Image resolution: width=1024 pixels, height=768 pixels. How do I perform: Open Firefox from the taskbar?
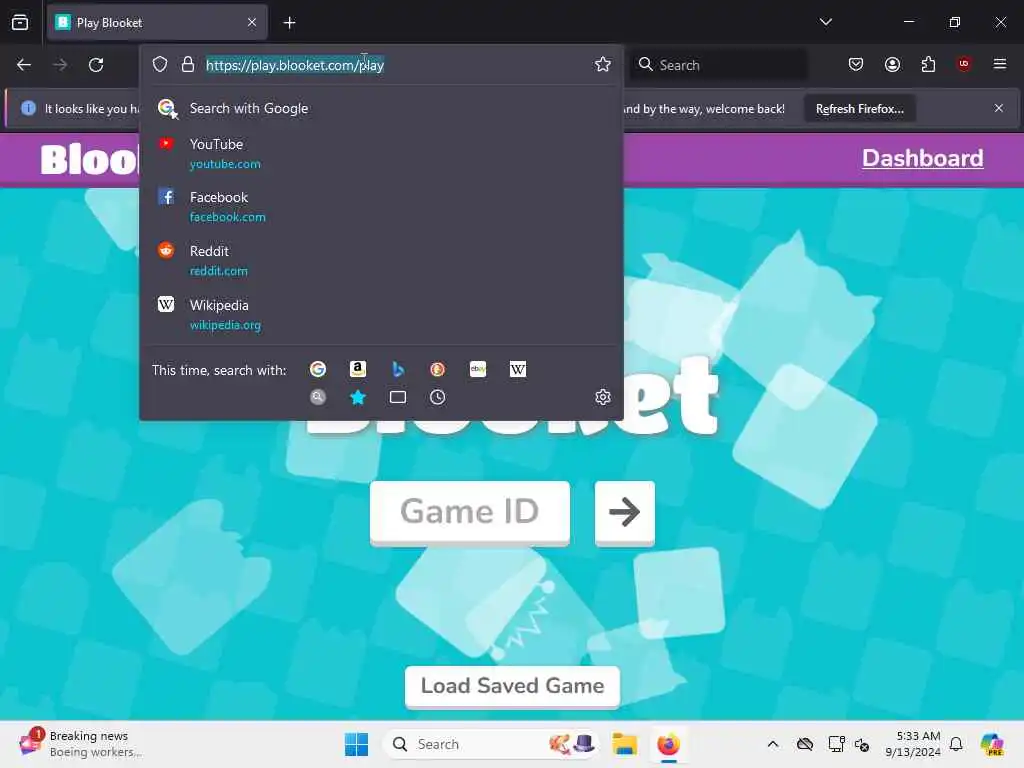tap(668, 744)
